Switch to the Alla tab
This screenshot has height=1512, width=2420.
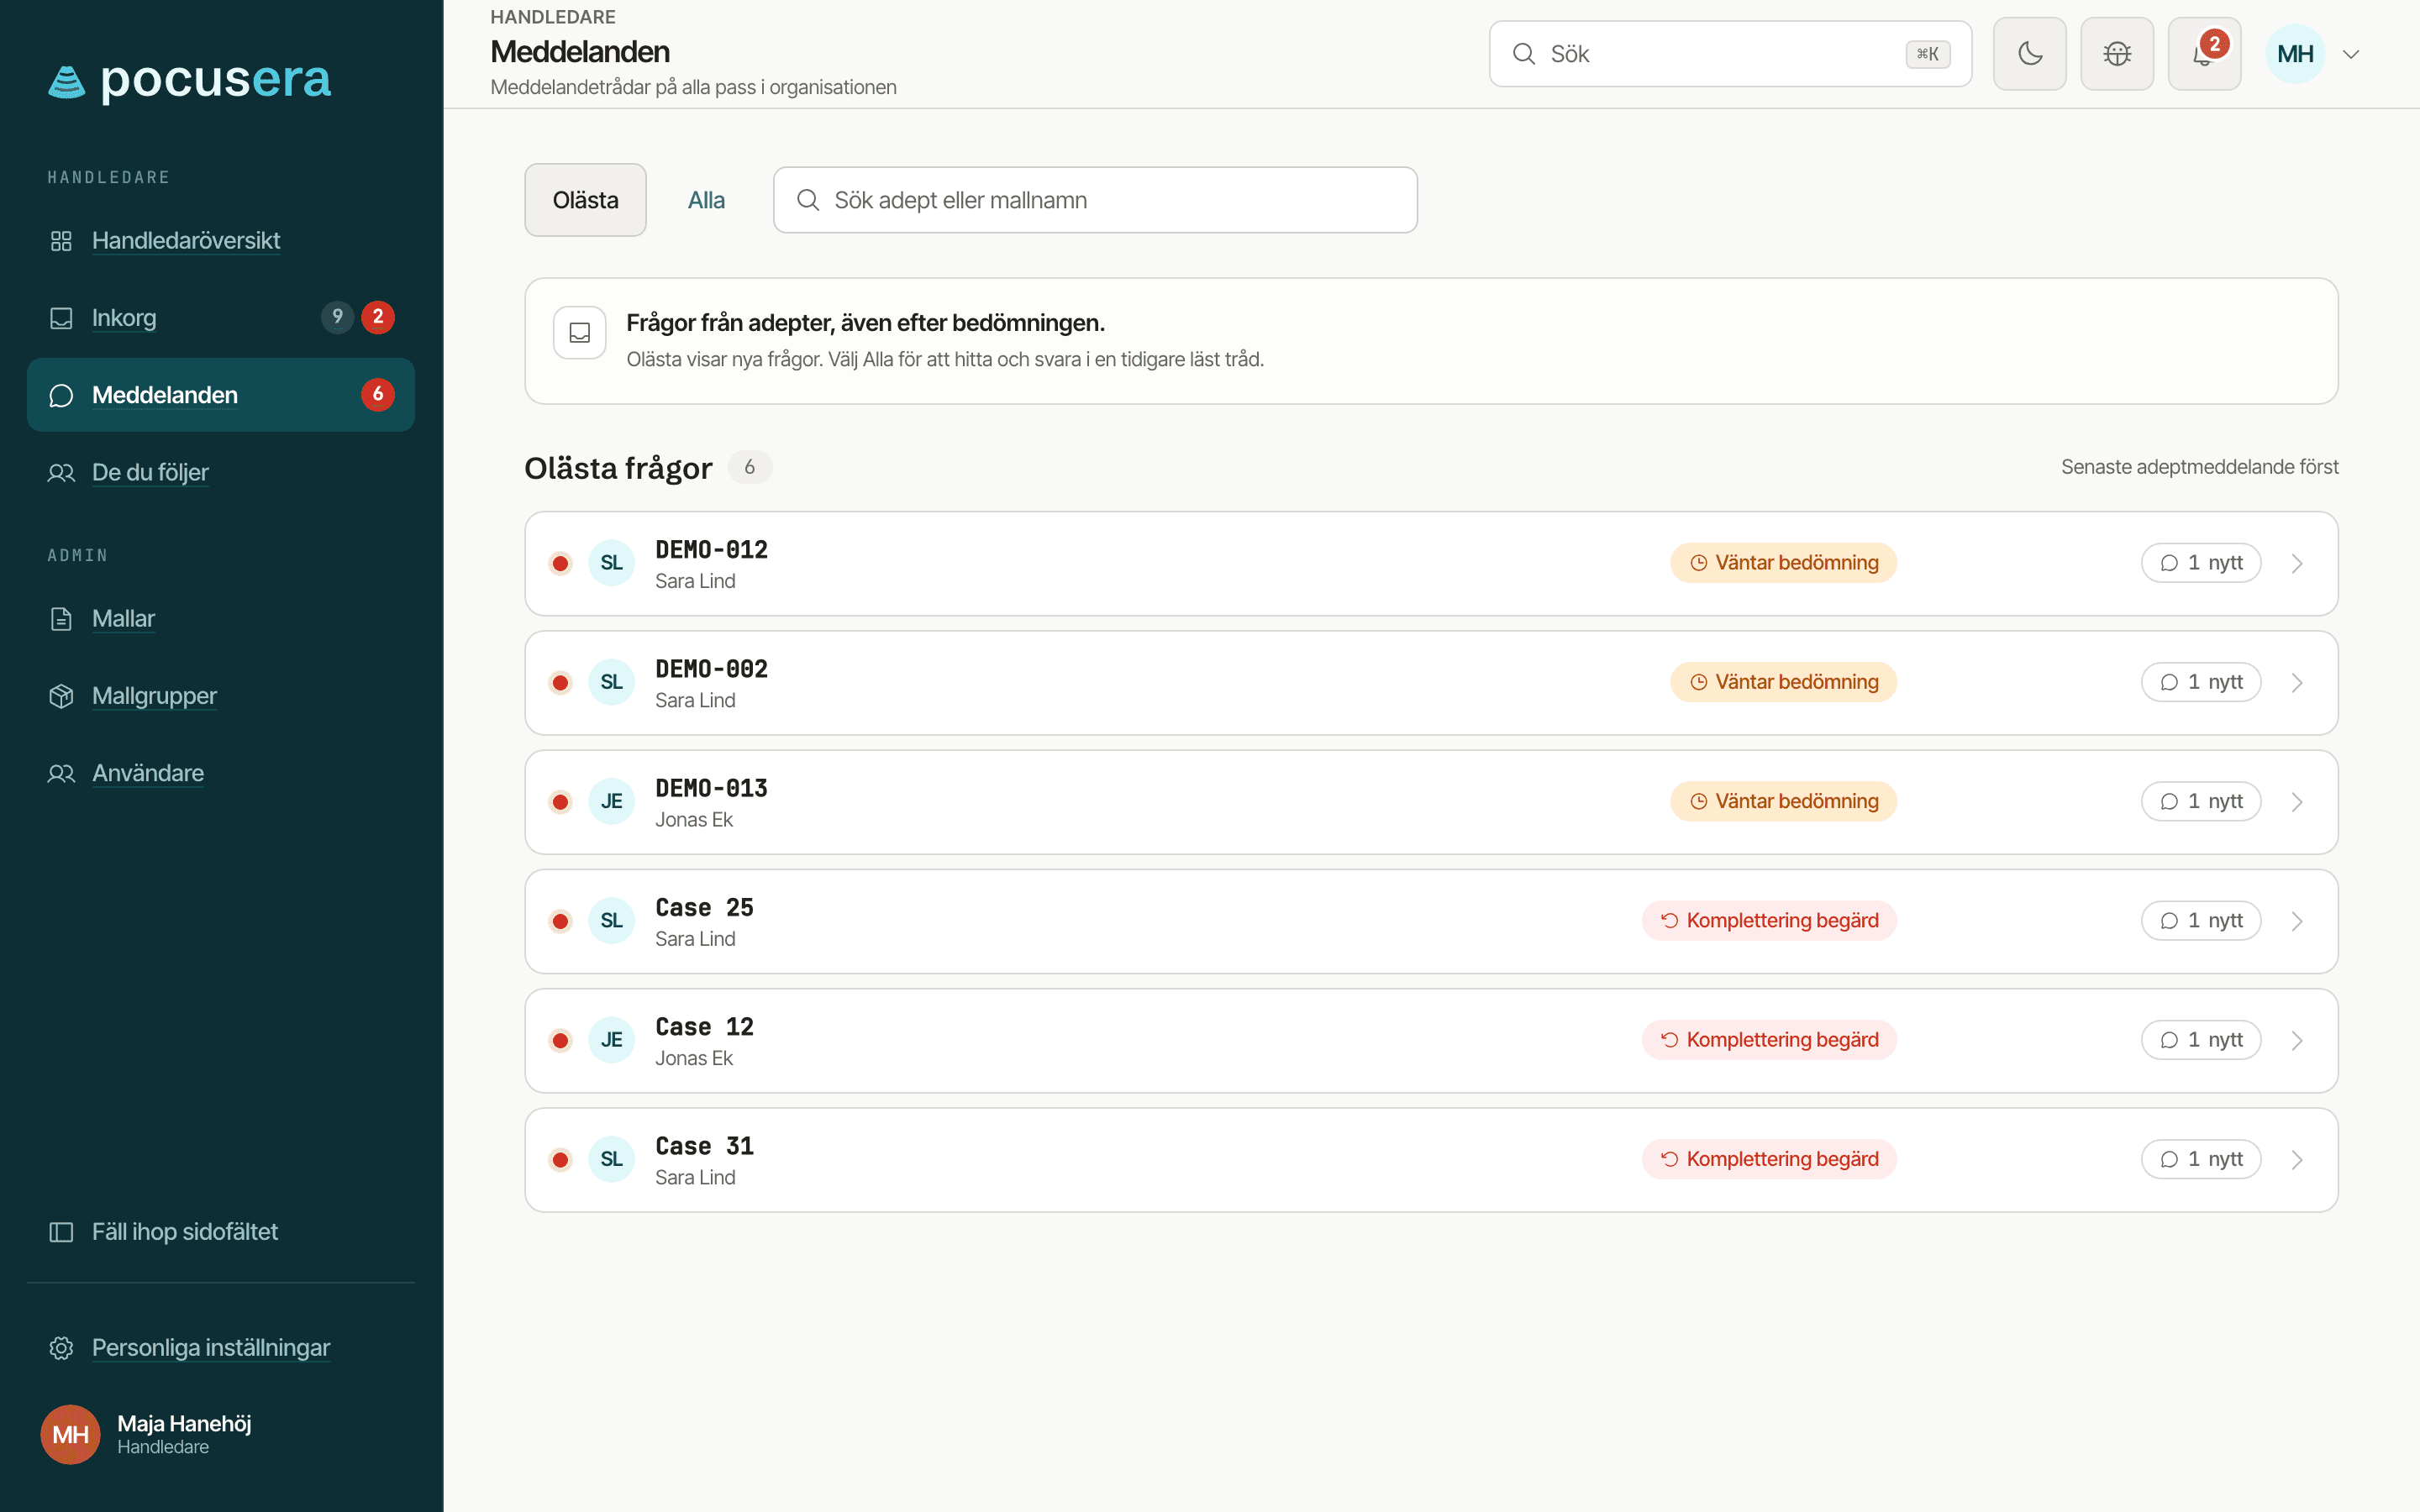coord(706,200)
